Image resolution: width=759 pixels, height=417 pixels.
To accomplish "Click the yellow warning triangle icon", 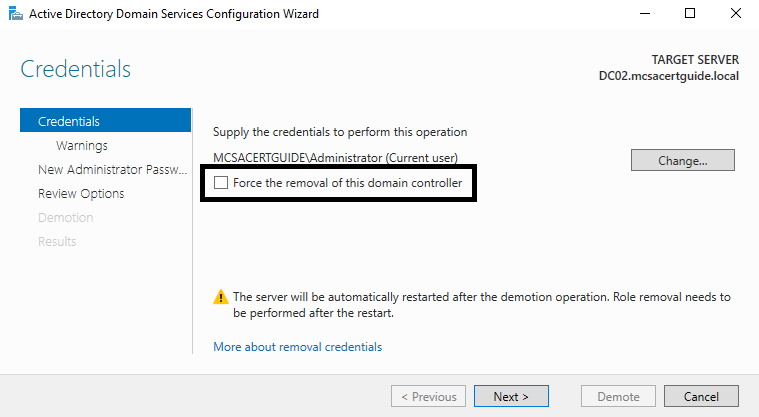I will (x=220, y=298).
